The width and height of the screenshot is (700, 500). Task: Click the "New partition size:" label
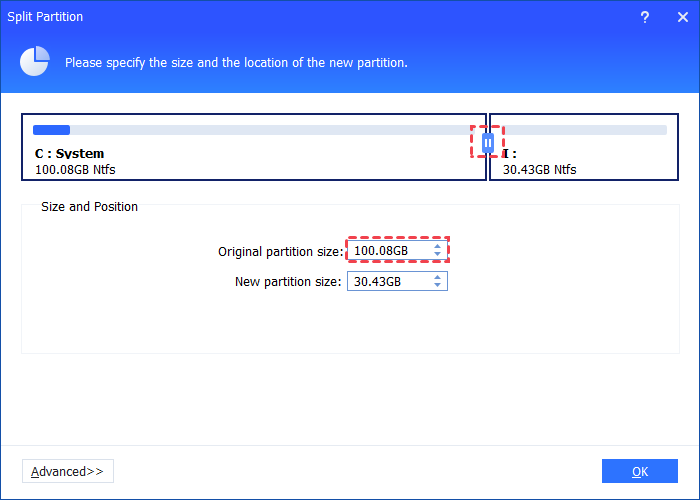(x=288, y=282)
